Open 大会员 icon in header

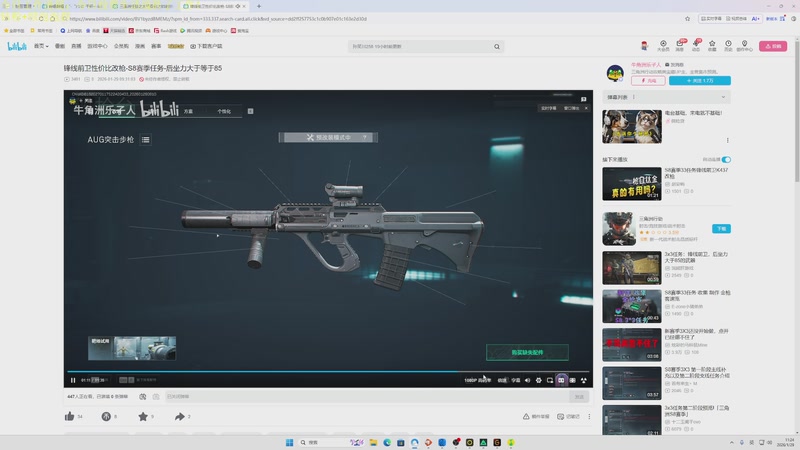pyautogui.click(x=663, y=46)
